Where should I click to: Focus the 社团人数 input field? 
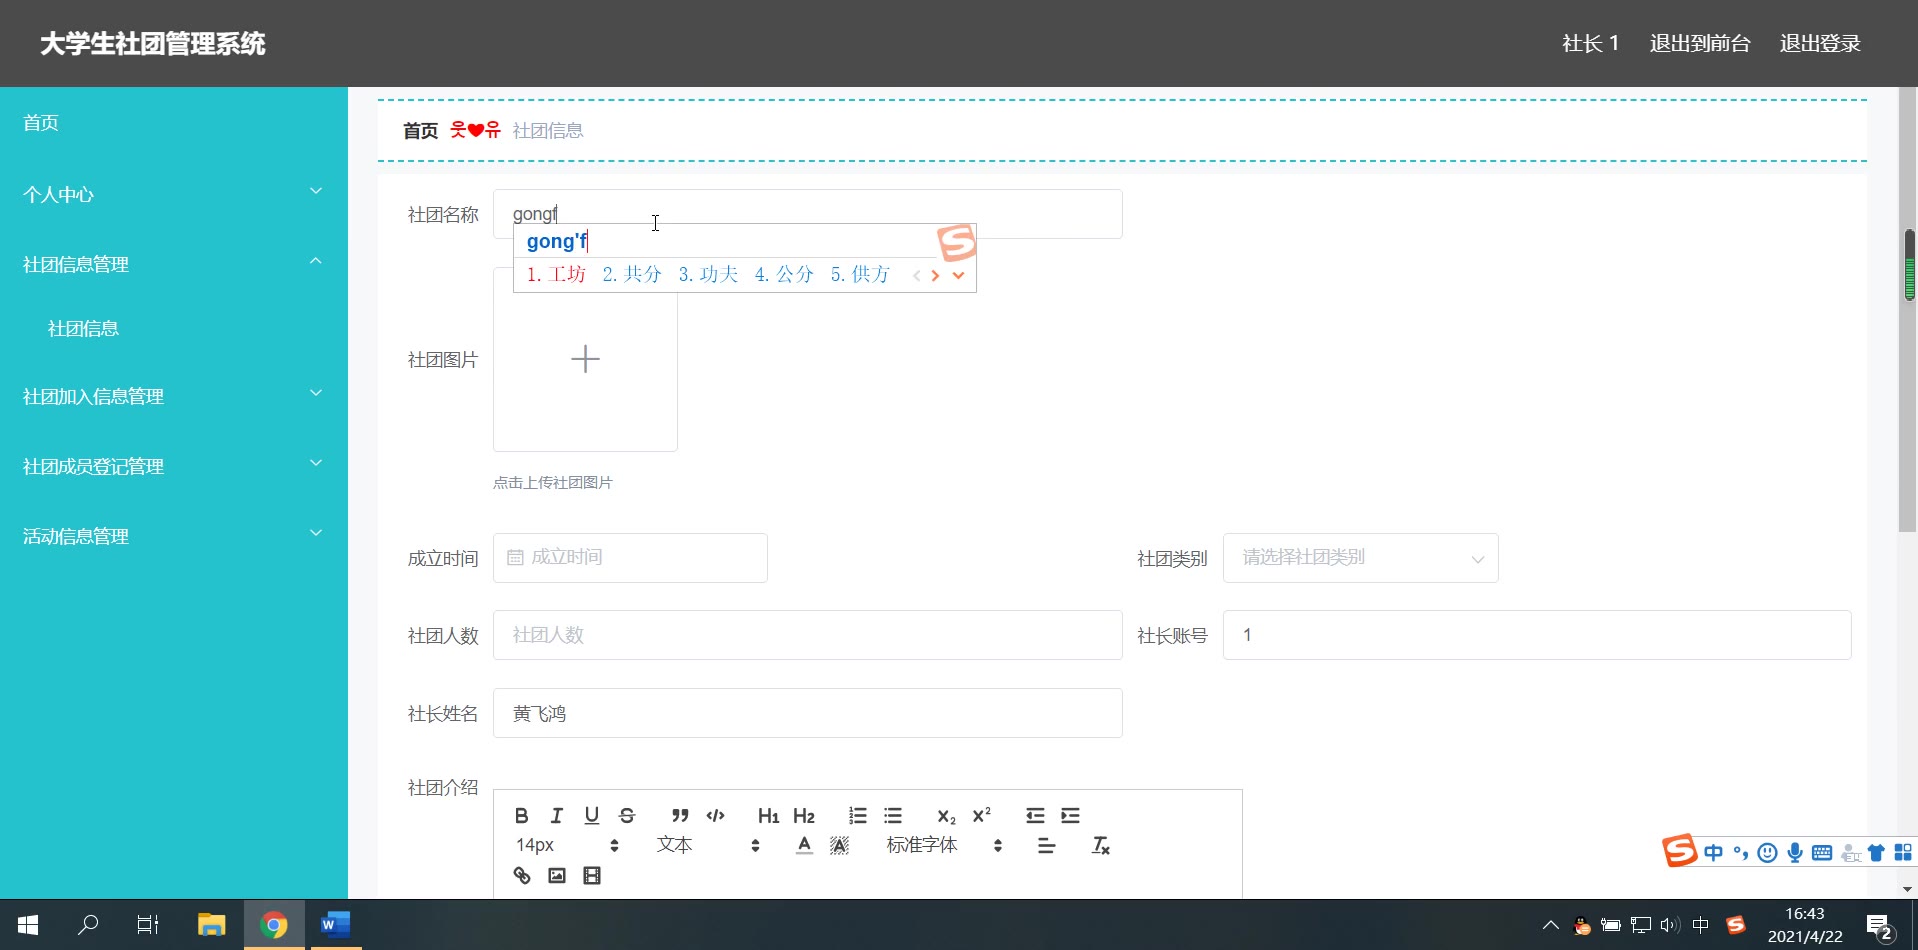807,635
